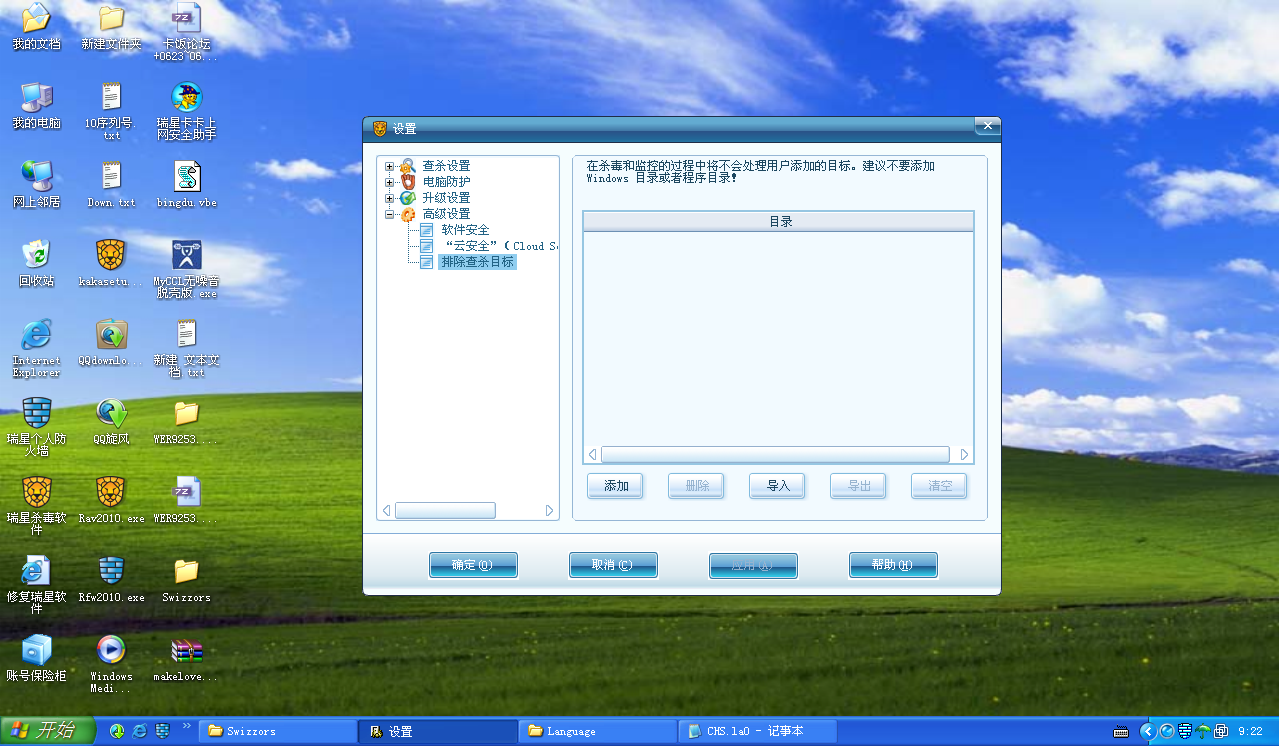Open the "云安全" Cloud settings page

(x=499, y=246)
